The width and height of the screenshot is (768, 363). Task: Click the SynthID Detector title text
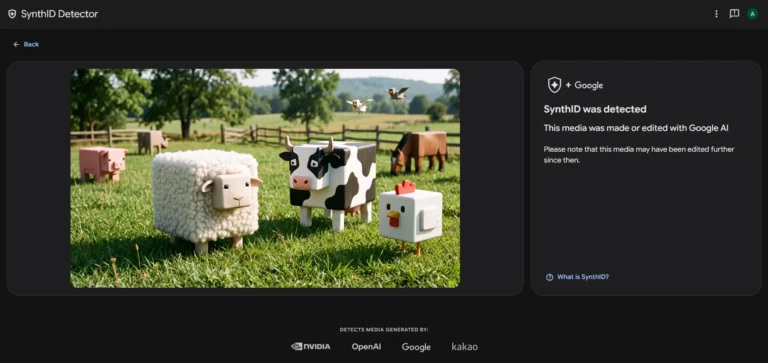pos(59,14)
